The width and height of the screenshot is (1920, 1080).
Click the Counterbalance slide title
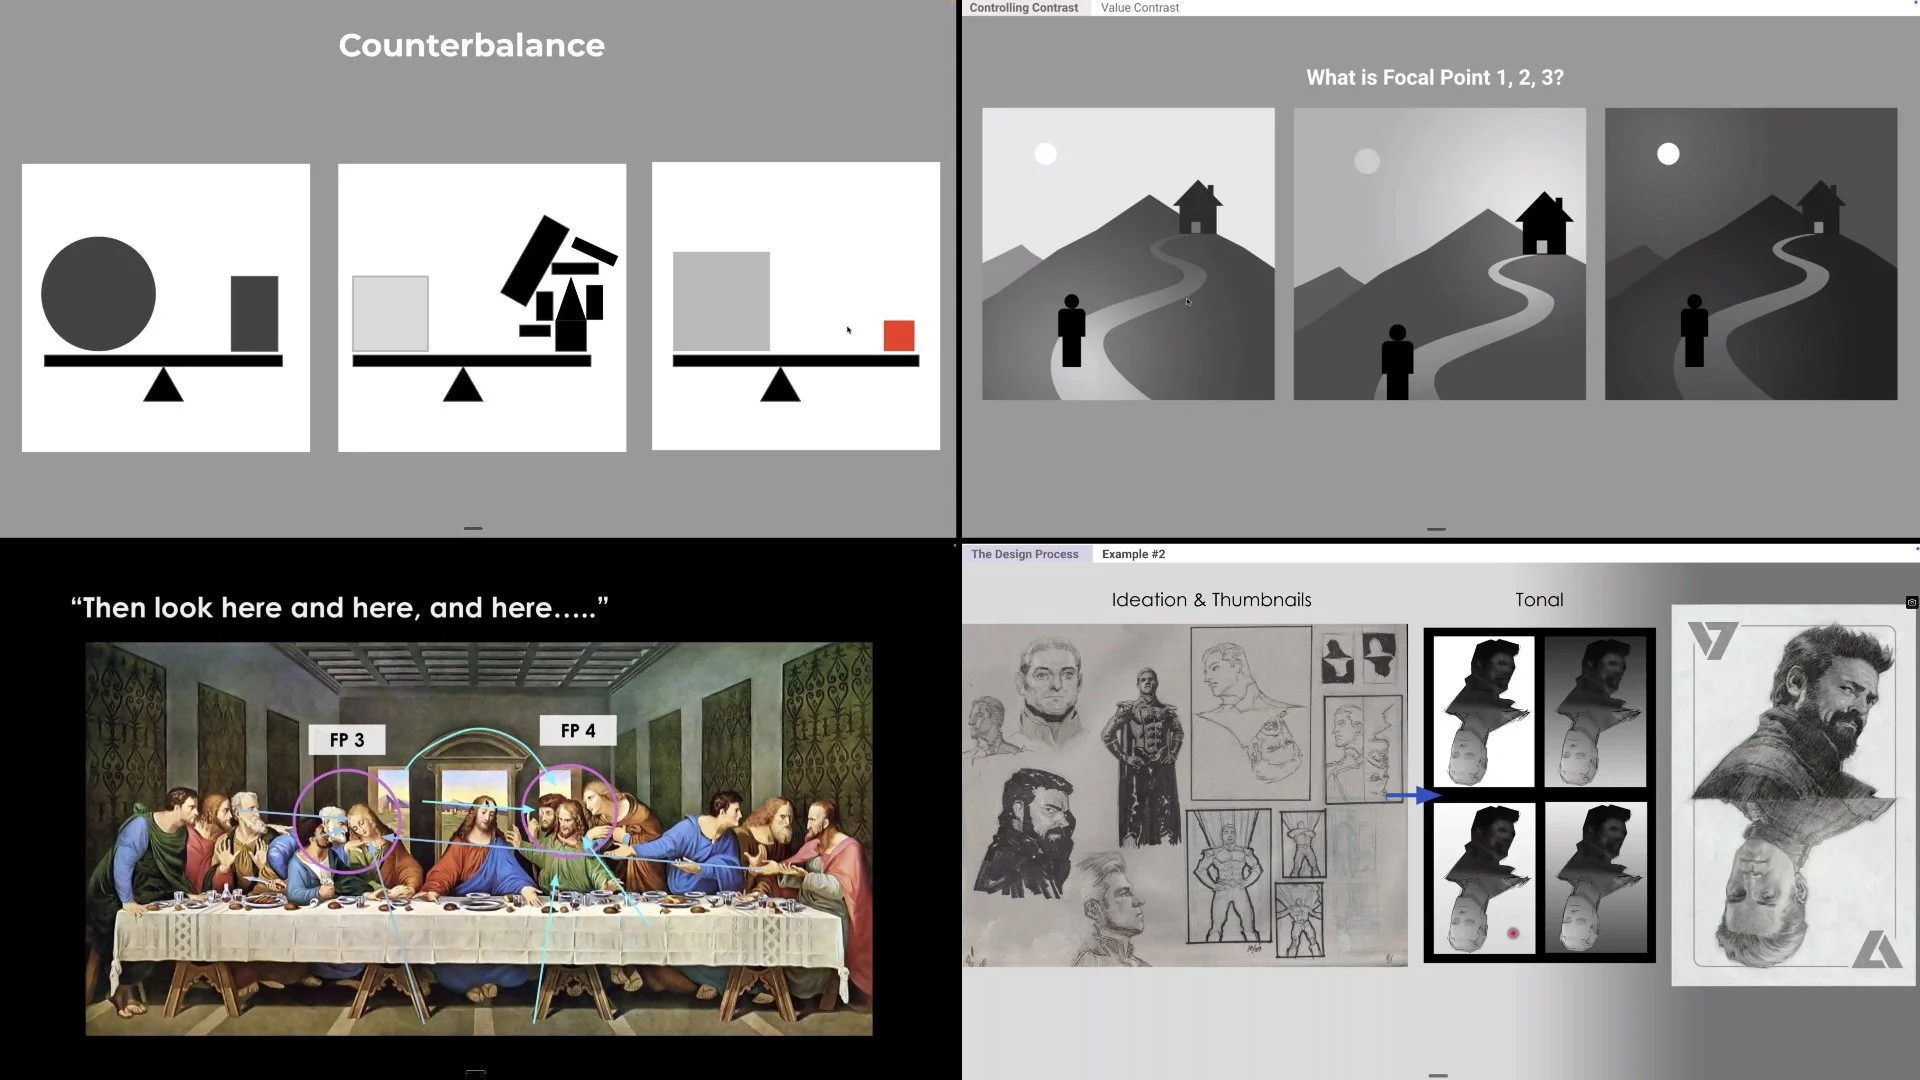(471, 45)
